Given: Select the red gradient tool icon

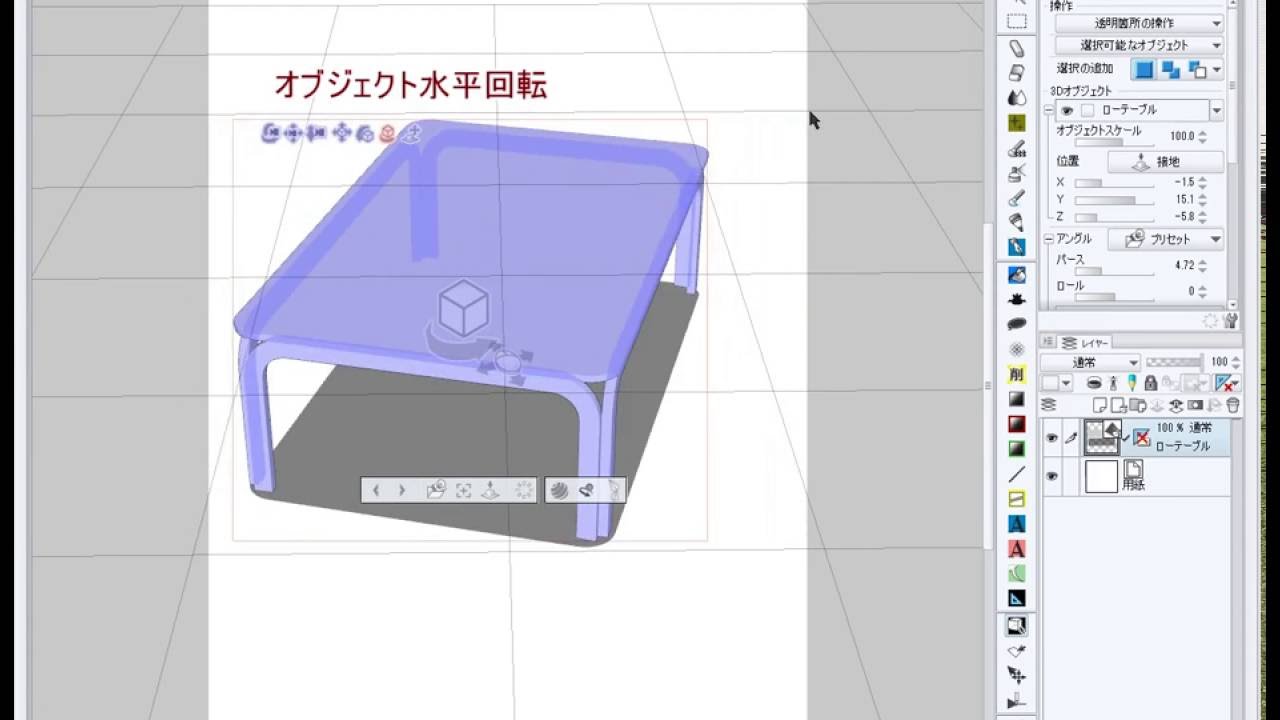Looking at the screenshot, I should pyautogui.click(x=1017, y=424).
